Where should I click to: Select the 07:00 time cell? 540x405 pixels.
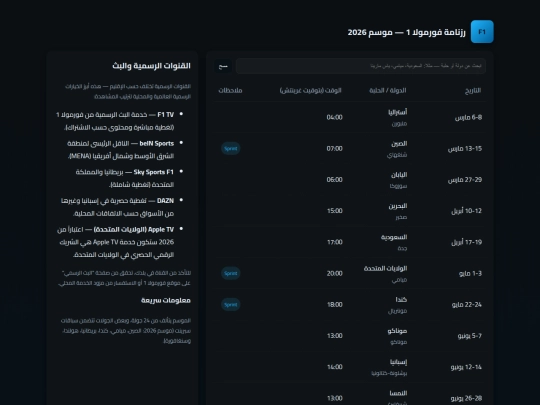[x=334, y=149]
